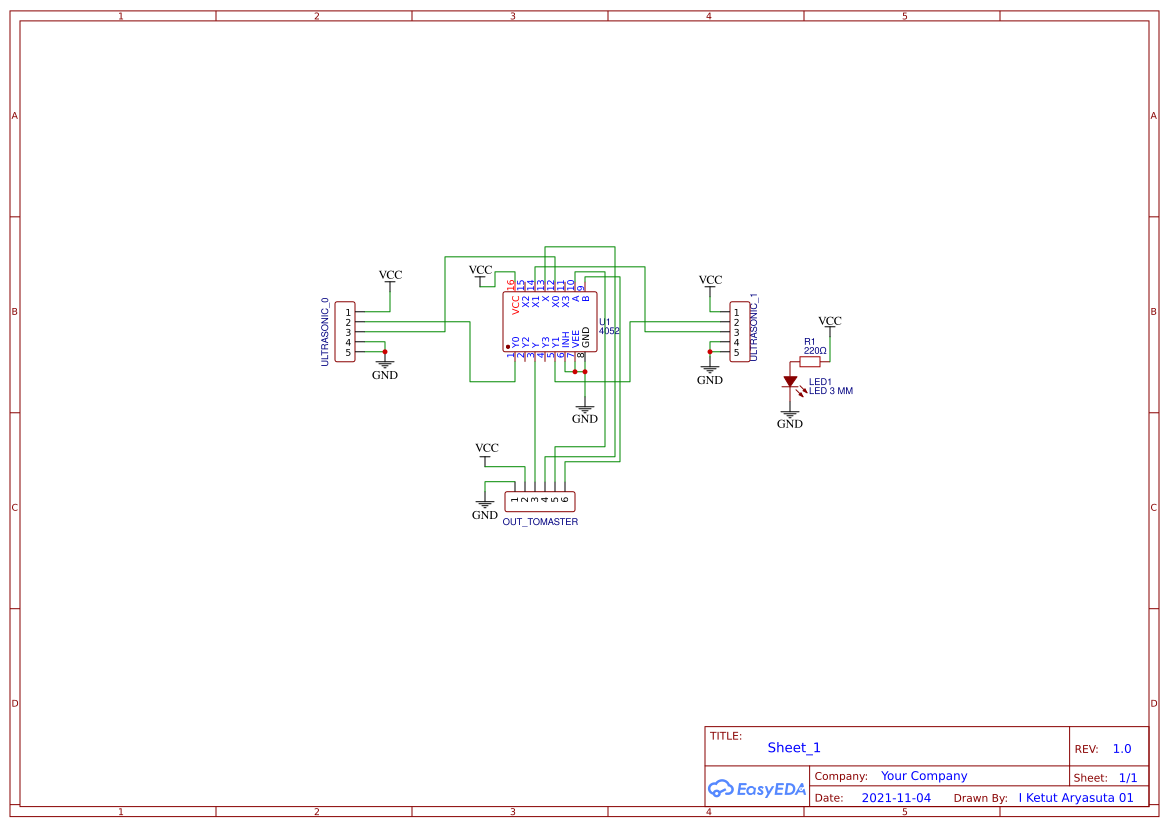
Task: Click the date 2021-11-04 in title block
Action: click(x=896, y=797)
